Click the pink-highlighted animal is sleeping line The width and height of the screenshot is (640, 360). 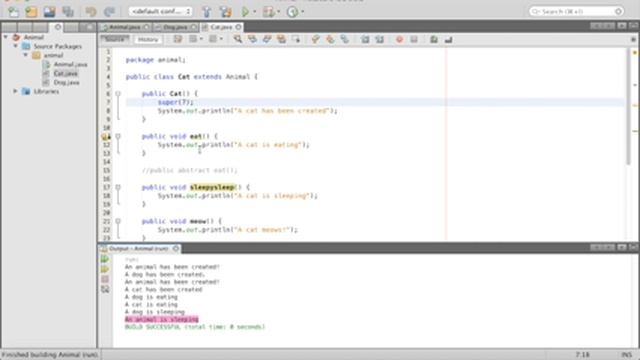click(x=162, y=319)
